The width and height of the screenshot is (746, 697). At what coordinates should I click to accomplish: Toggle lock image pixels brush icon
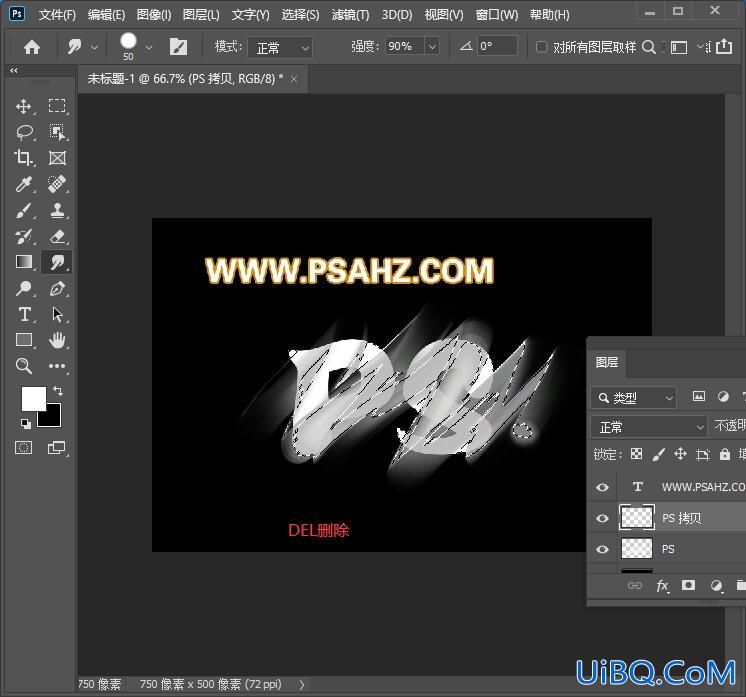[658, 454]
